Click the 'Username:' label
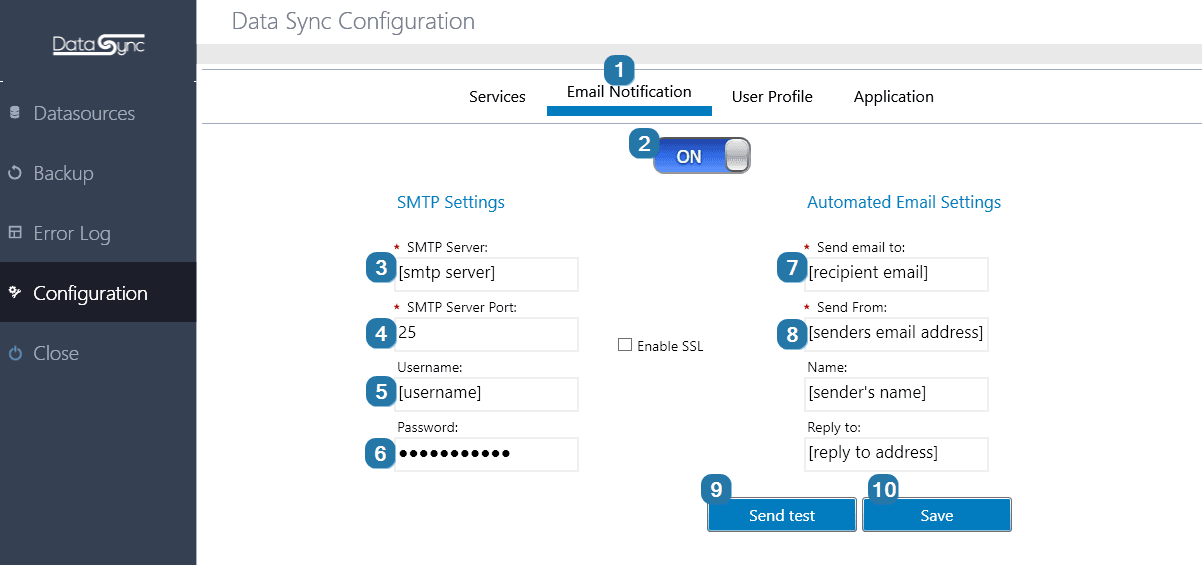This screenshot has height=565, width=1202. click(430, 367)
